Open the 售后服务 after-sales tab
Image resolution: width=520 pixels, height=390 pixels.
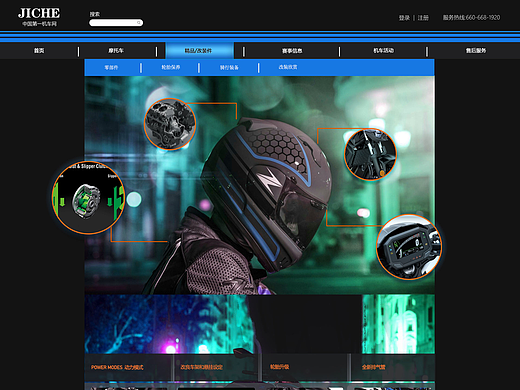(x=476, y=51)
